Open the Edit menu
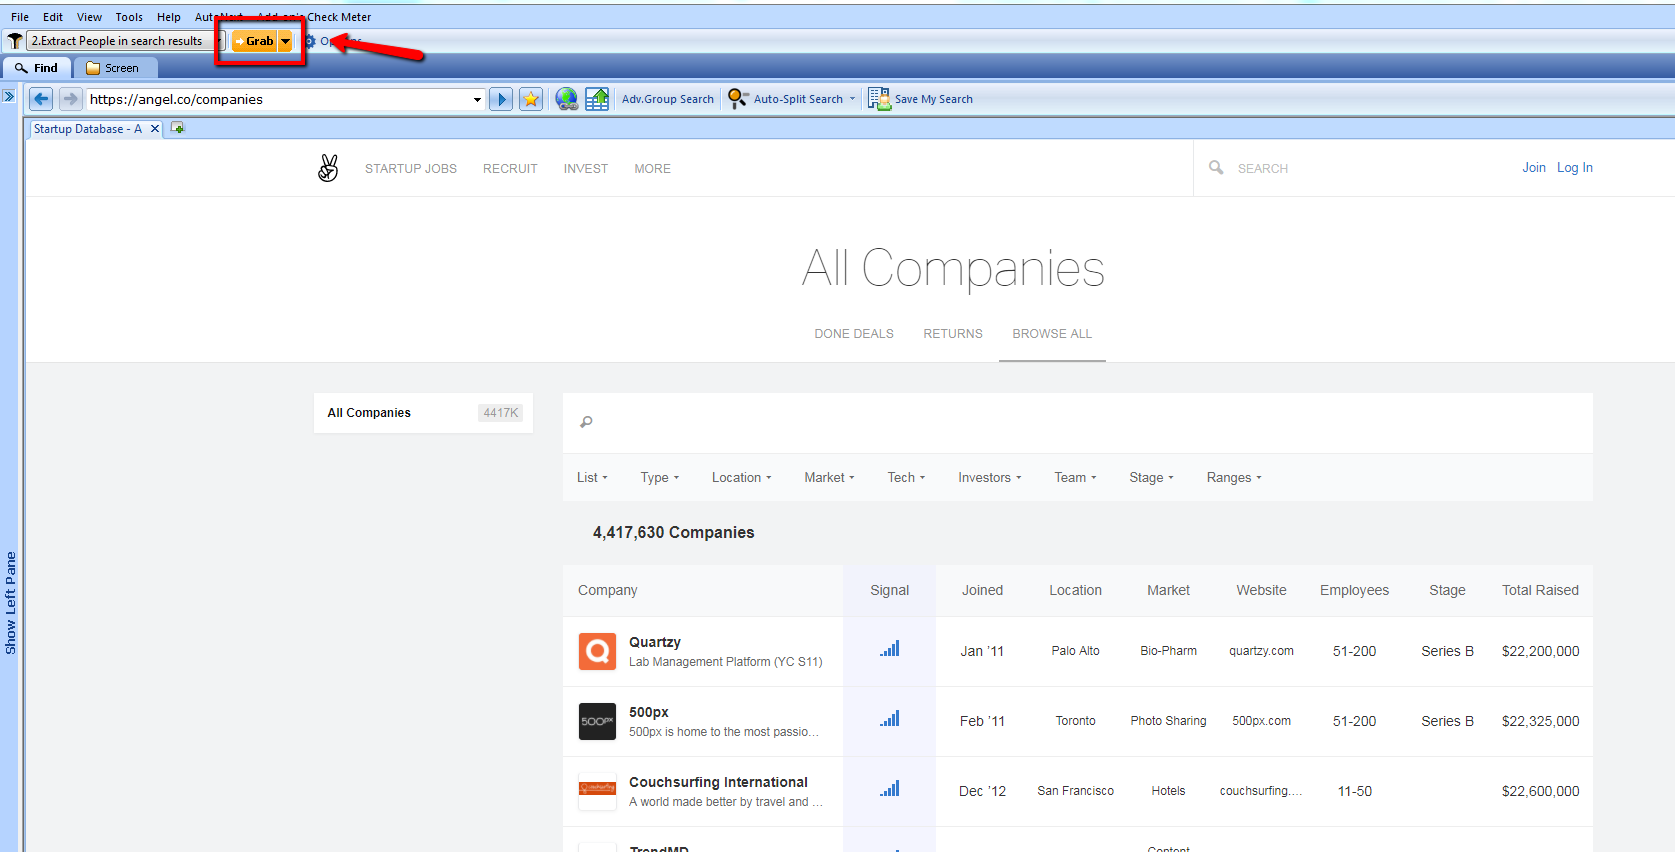Image resolution: width=1675 pixels, height=852 pixels. 53,17
